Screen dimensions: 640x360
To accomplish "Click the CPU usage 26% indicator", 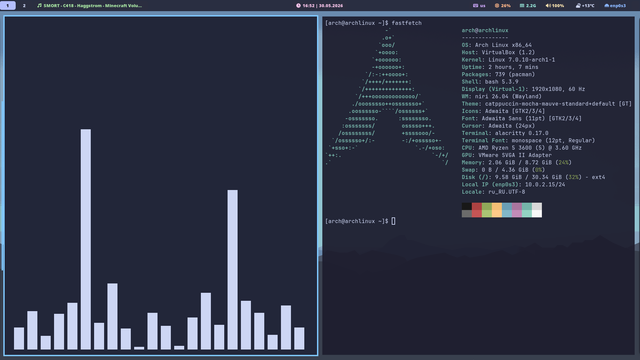I will click(x=502, y=6).
